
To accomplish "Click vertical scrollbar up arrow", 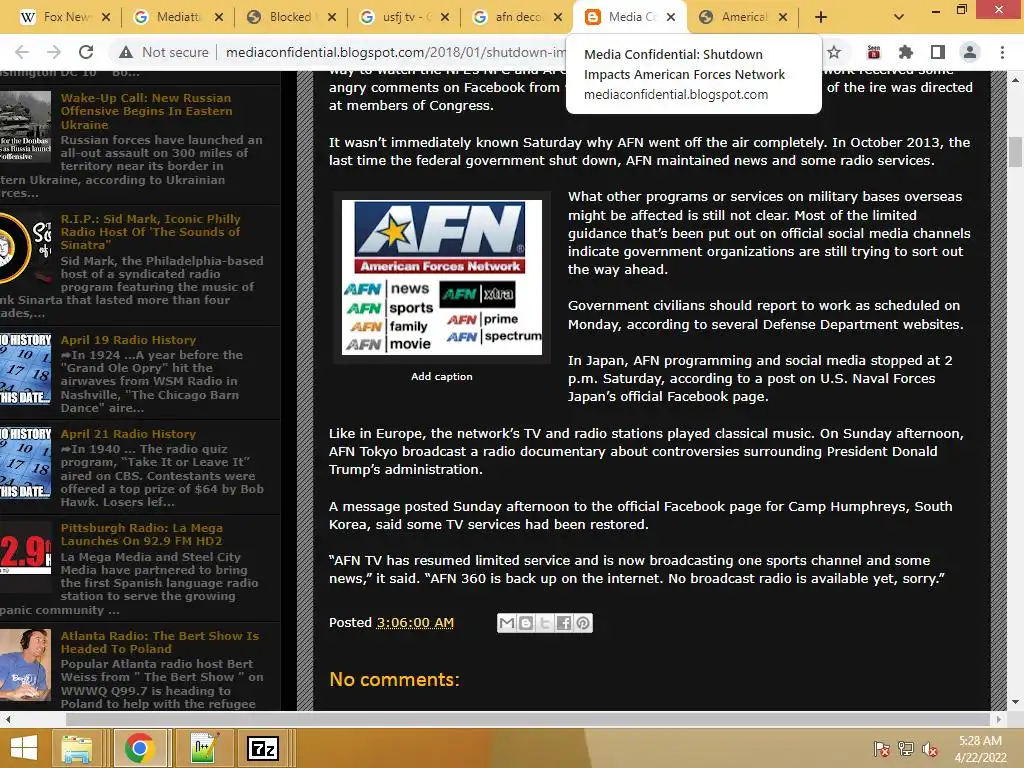I will click(1016, 79).
